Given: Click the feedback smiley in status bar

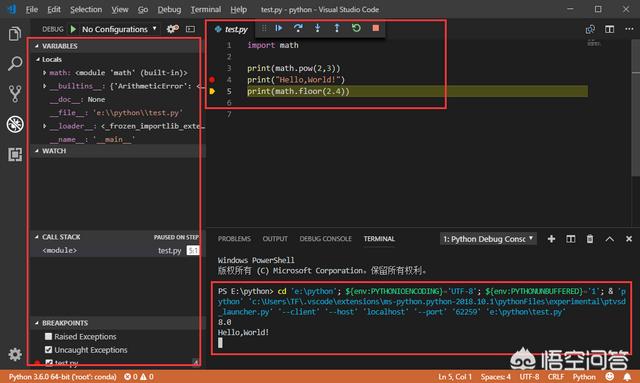Looking at the screenshot, I should coord(609,376).
